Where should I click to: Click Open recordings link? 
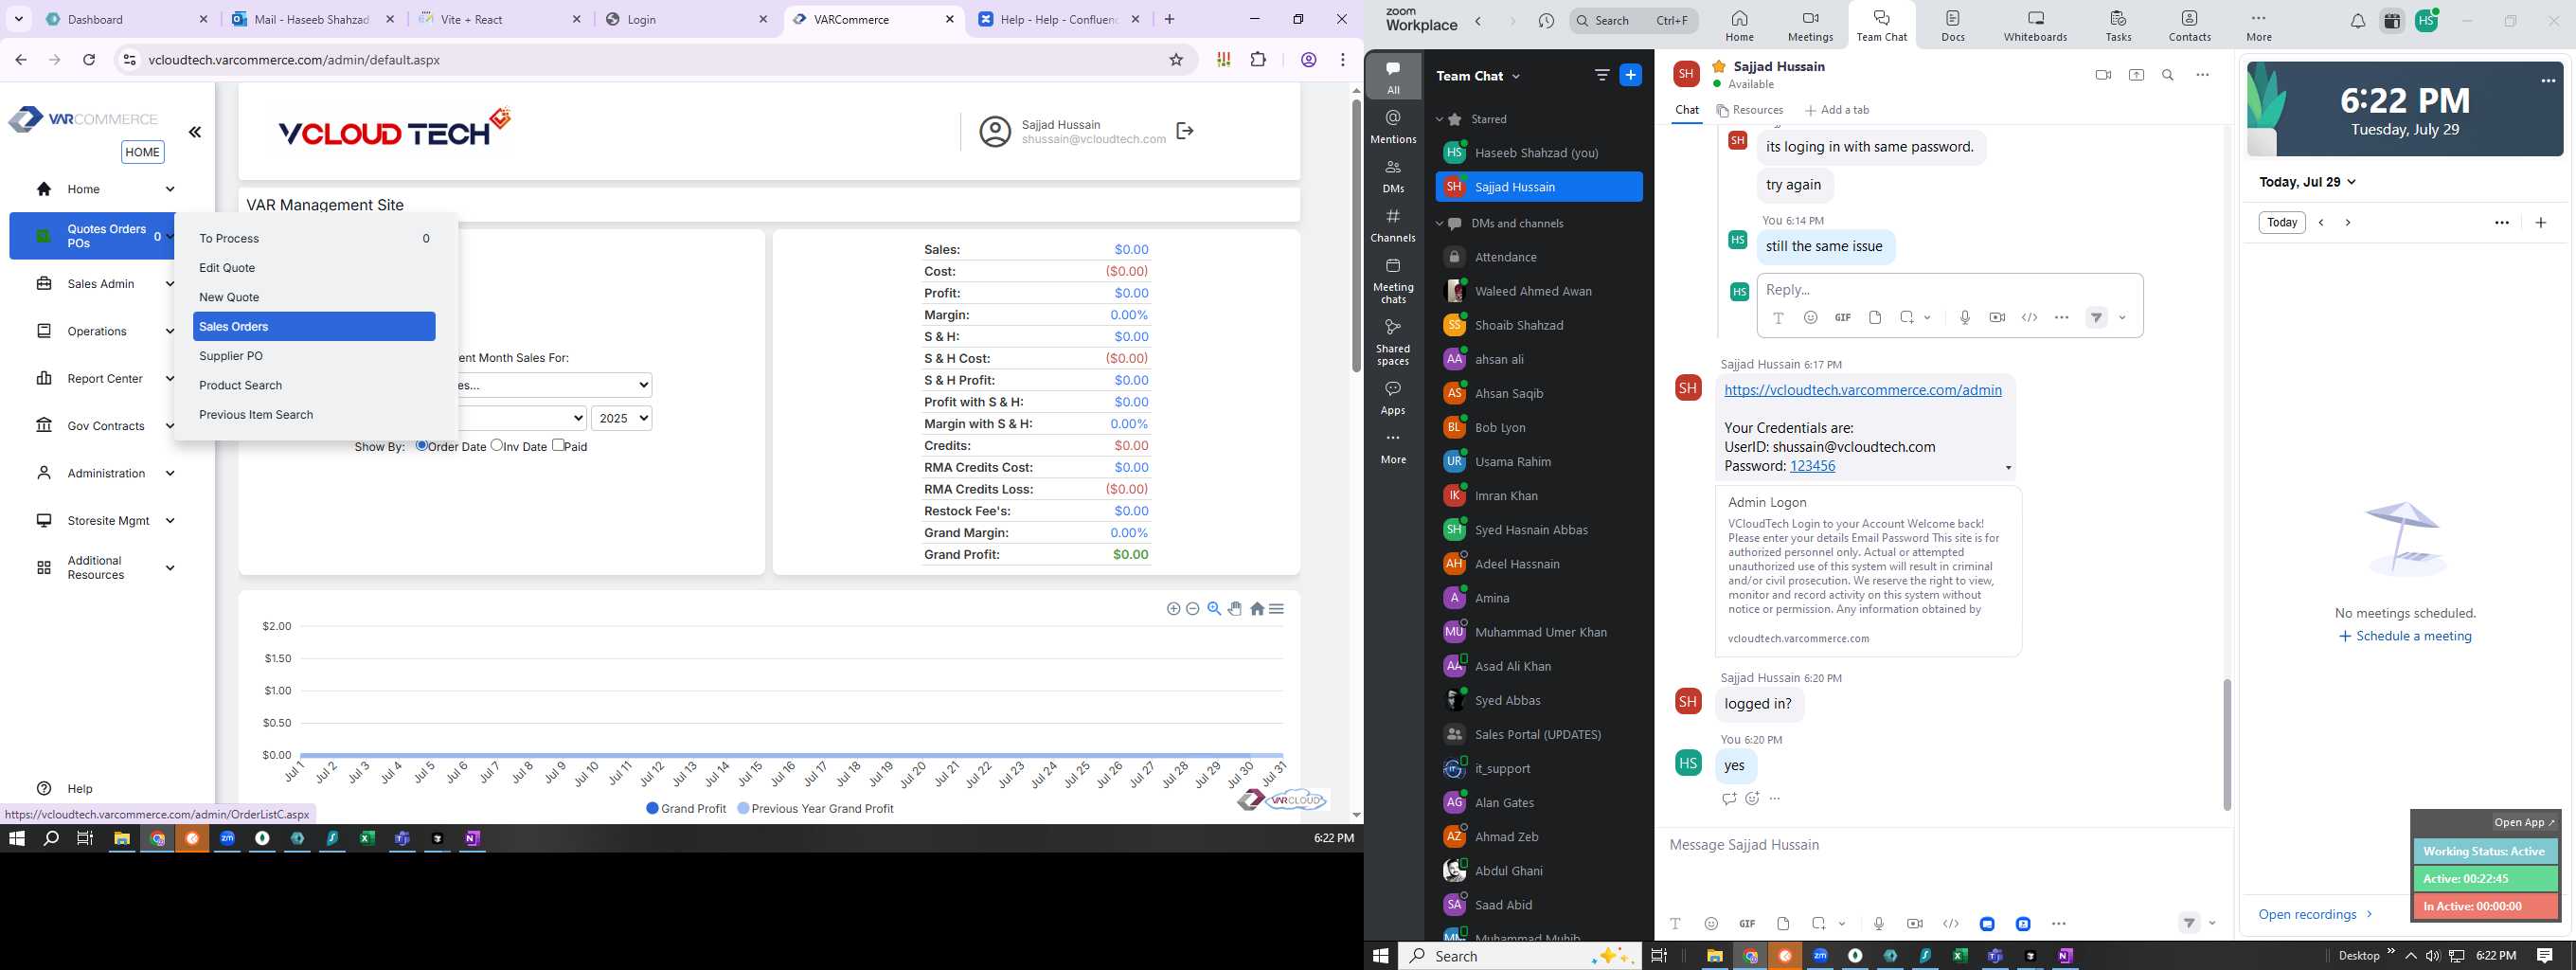[2315, 914]
